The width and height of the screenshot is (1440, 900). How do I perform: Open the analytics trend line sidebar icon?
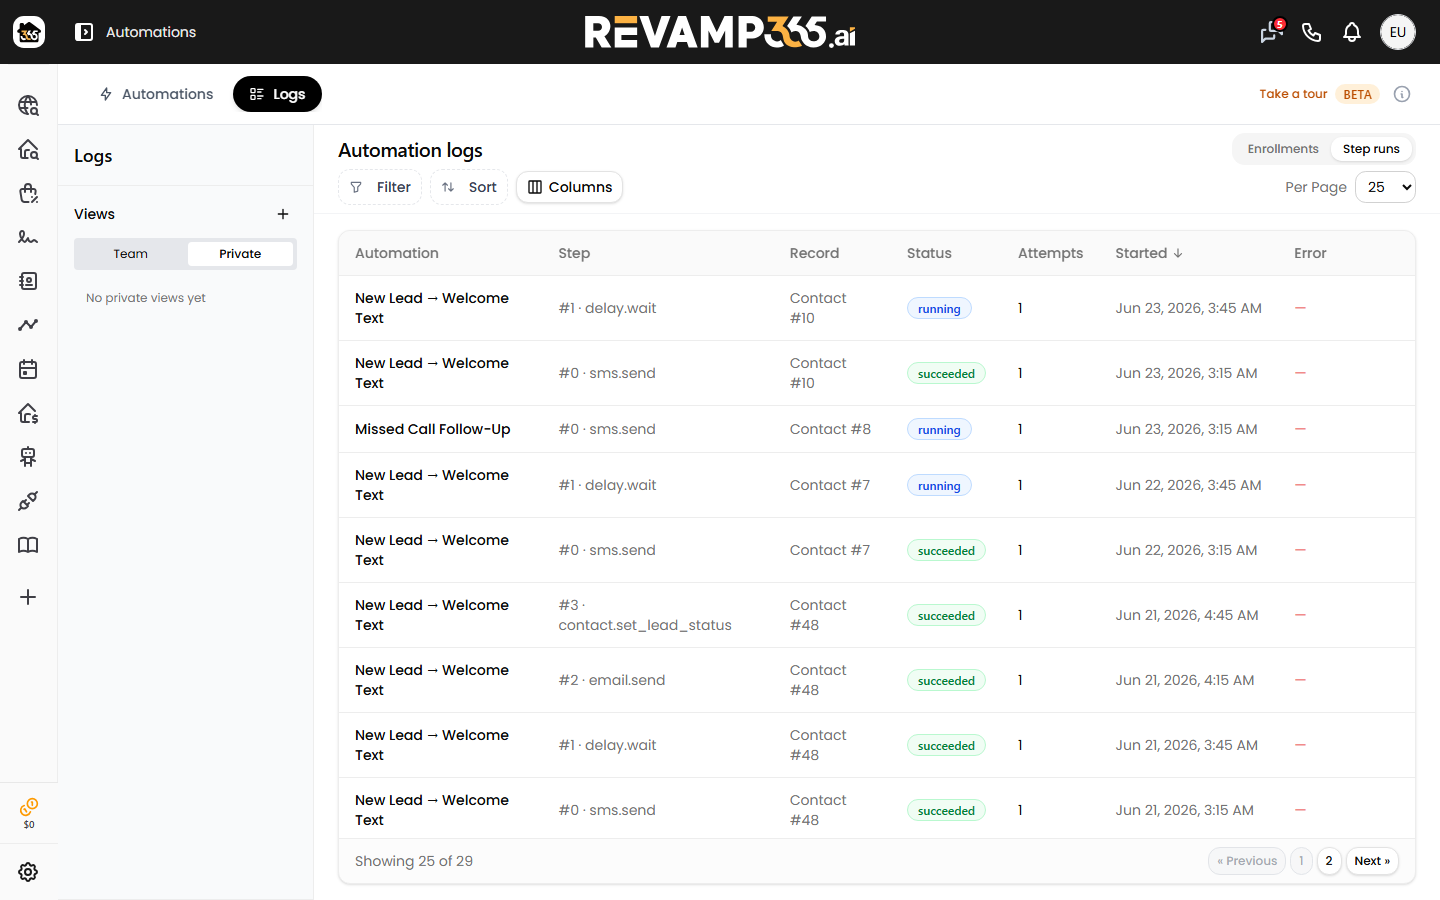(x=28, y=325)
